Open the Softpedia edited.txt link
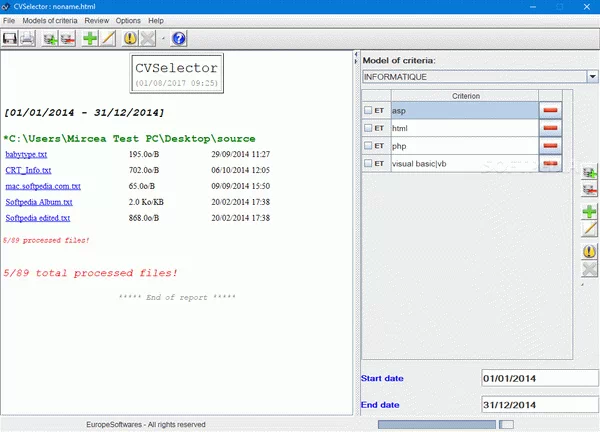 click(x=38, y=218)
